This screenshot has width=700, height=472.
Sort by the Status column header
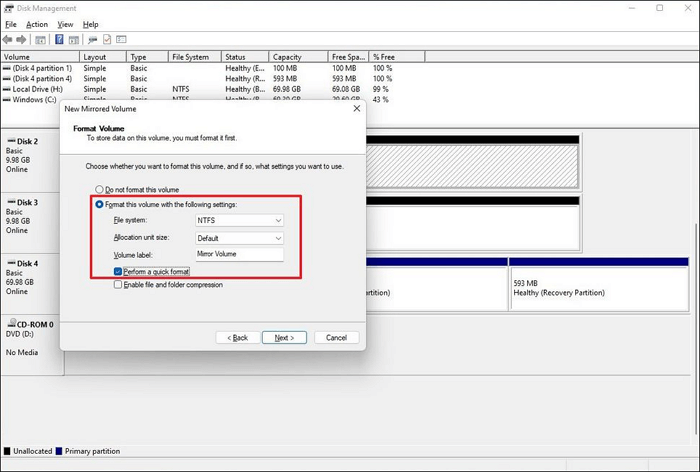[245, 57]
